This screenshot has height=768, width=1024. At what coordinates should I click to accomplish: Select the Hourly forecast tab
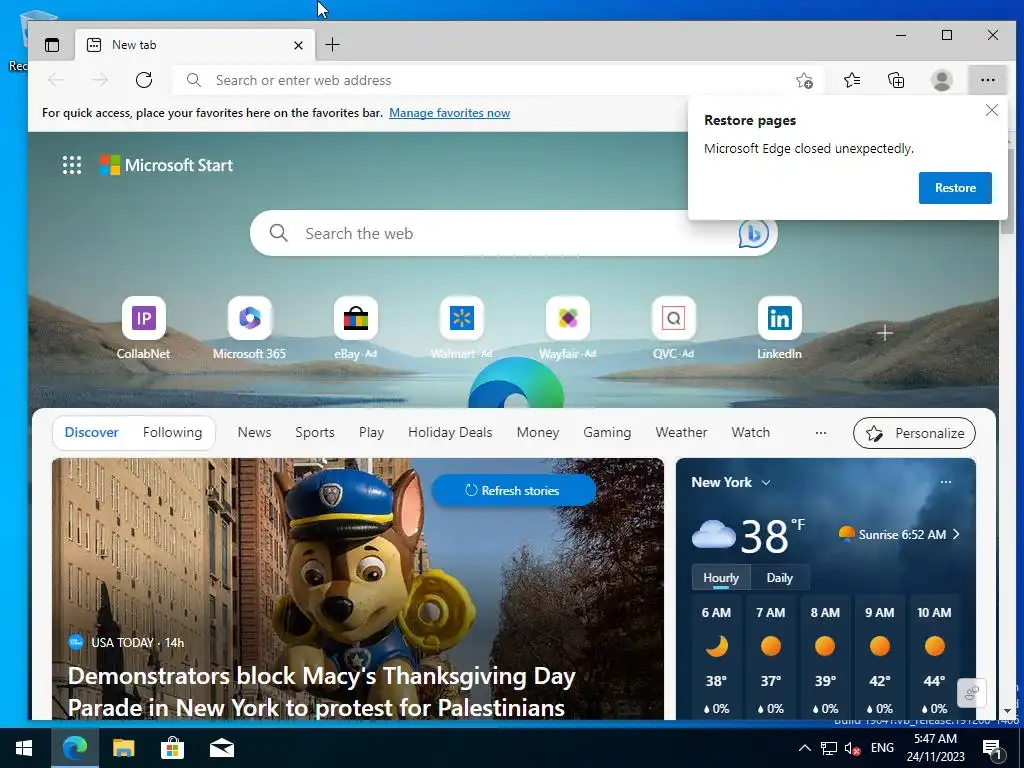click(x=721, y=578)
